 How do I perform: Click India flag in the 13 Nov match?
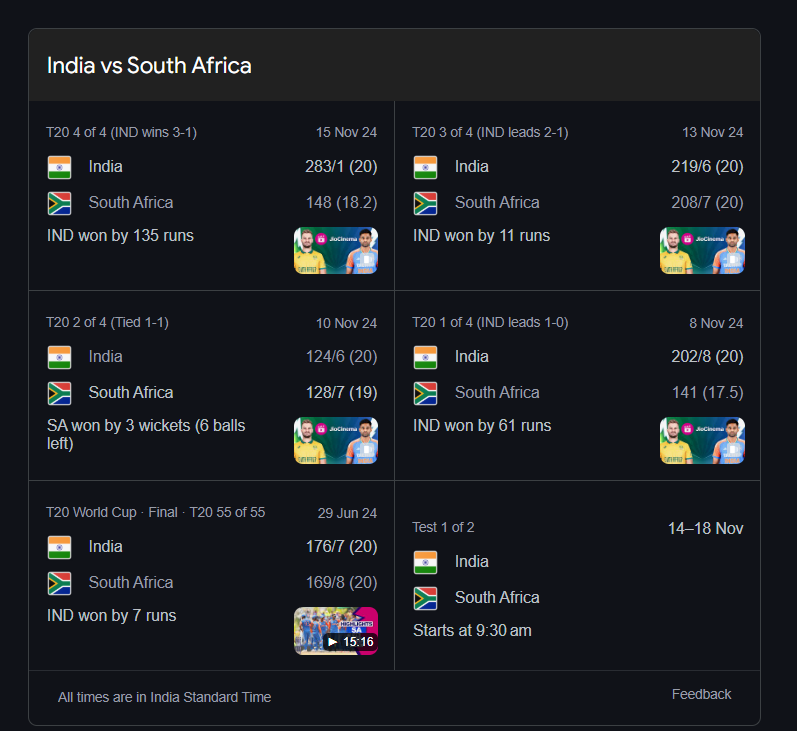coord(425,167)
